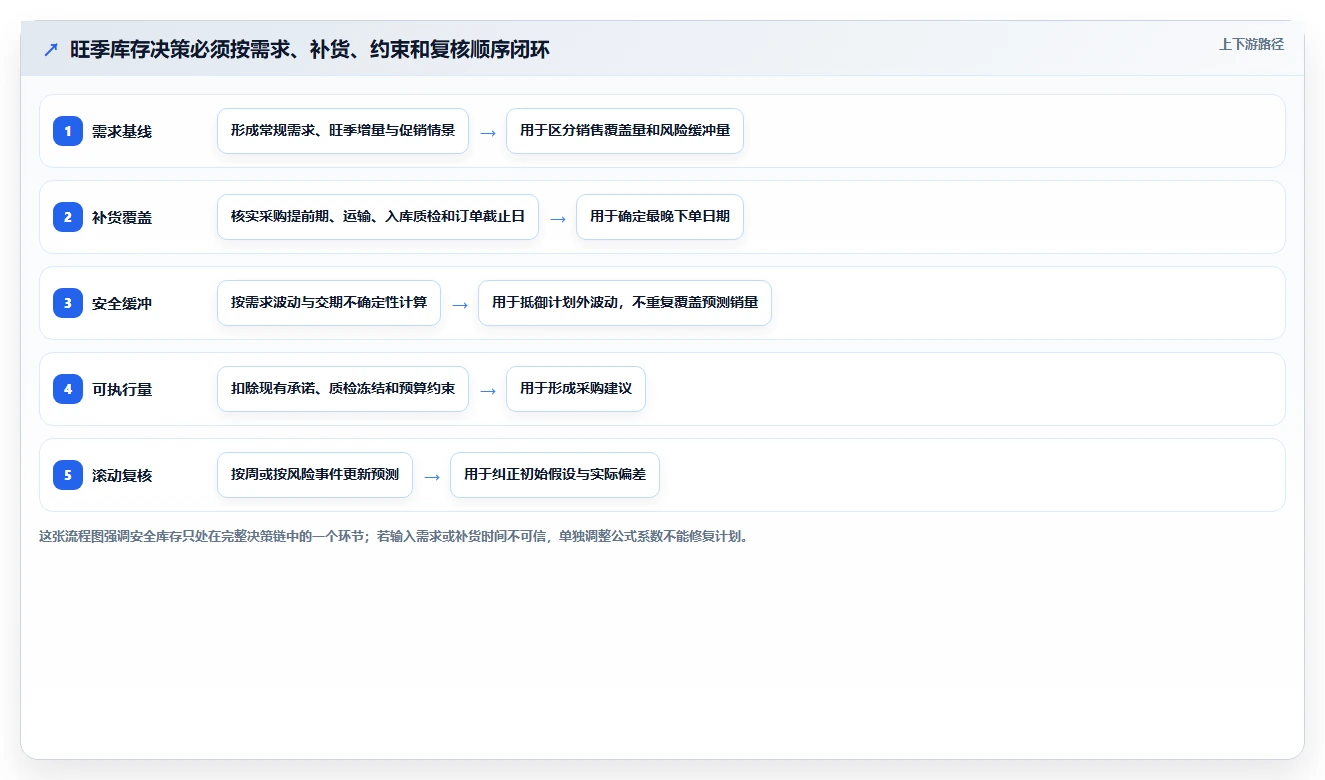Select the number 5 step badge

click(68, 475)
